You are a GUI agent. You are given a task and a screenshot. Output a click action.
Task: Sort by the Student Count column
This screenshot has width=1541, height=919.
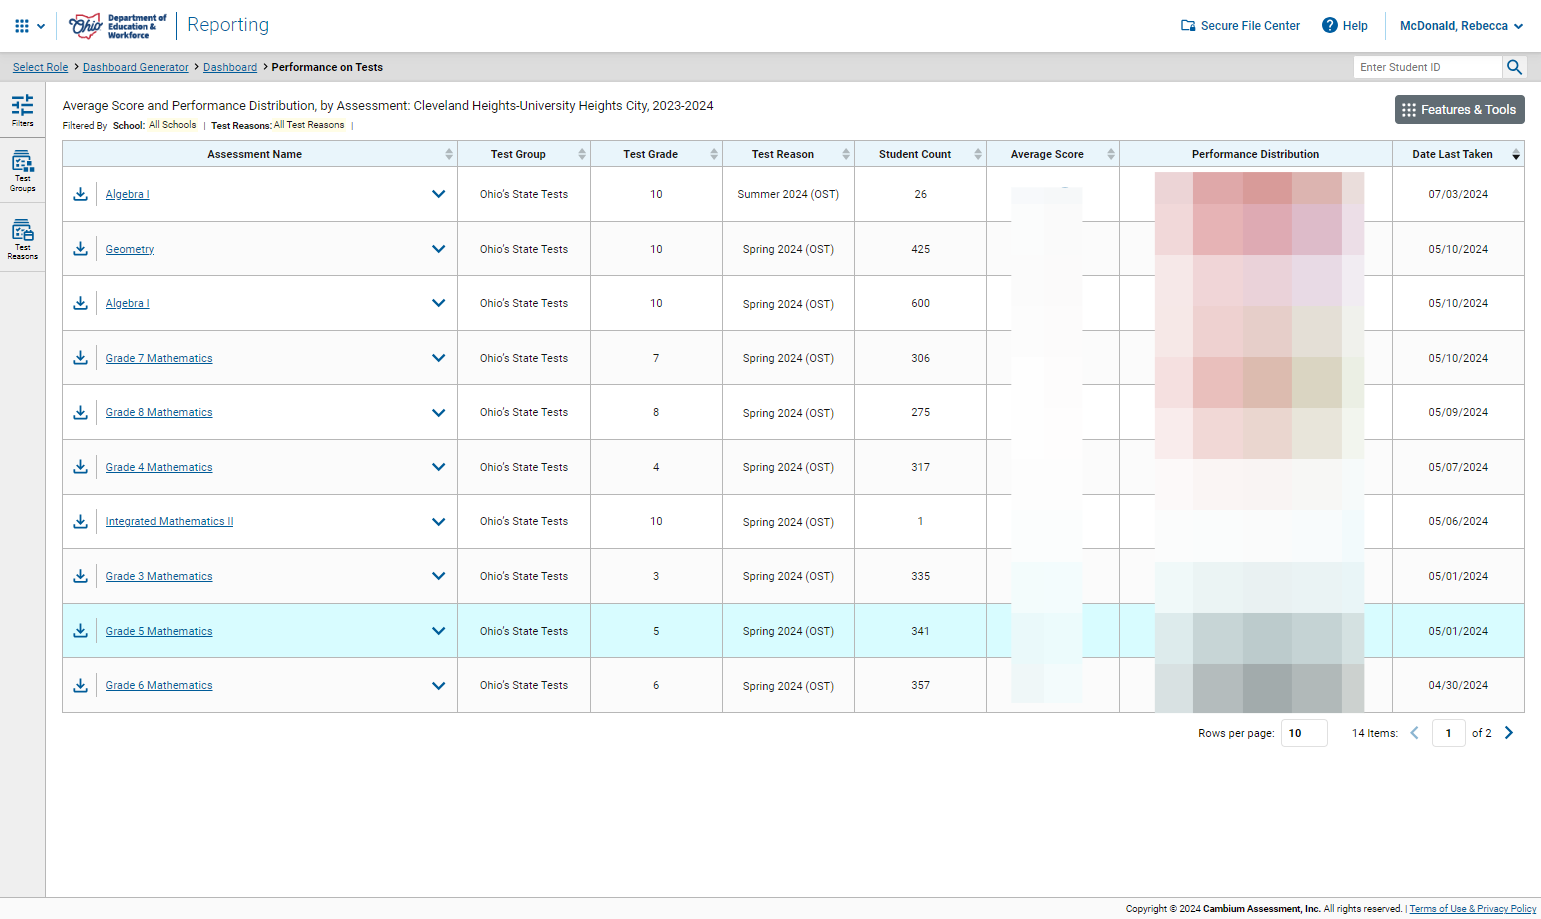(978, 154)
